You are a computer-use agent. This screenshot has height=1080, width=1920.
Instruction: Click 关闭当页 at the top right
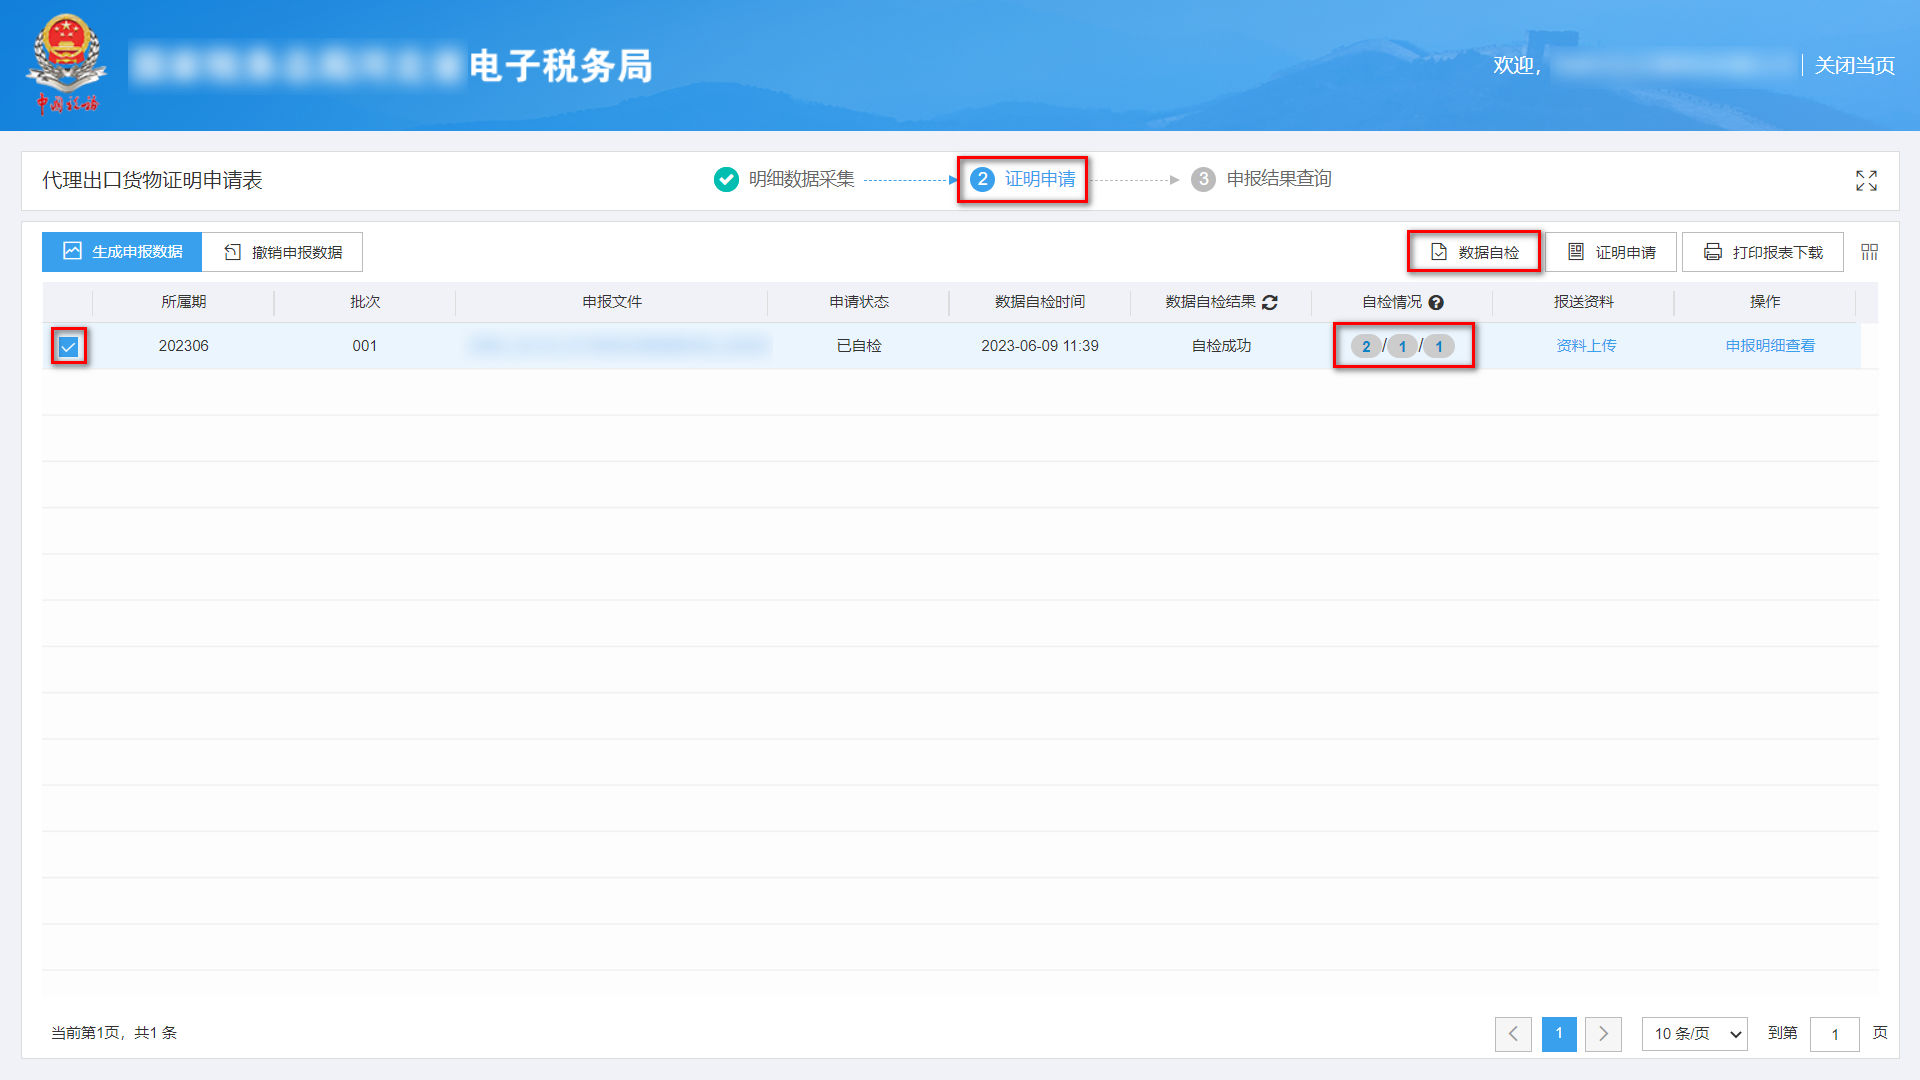pyautogui.click(x=1853, y=65)
